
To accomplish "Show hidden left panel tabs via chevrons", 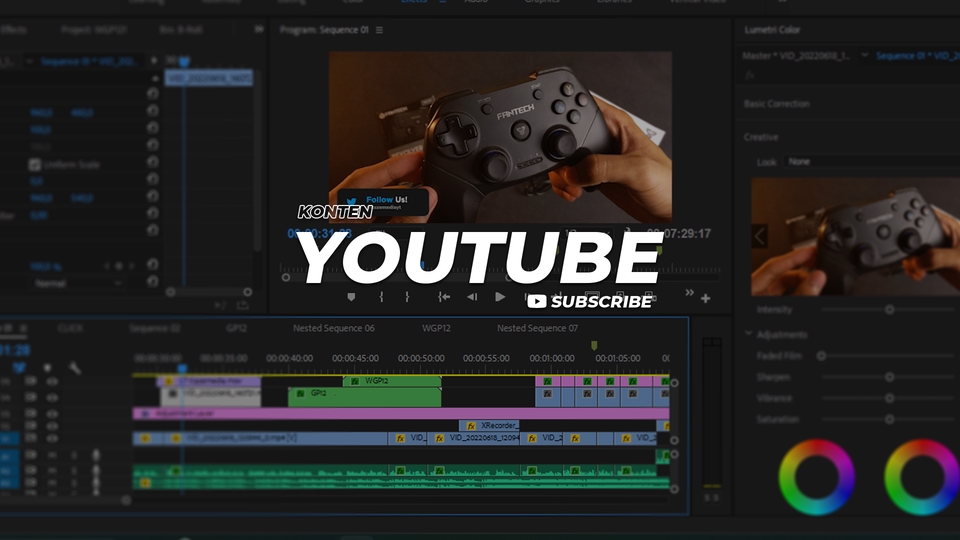I will coord(259,29).
